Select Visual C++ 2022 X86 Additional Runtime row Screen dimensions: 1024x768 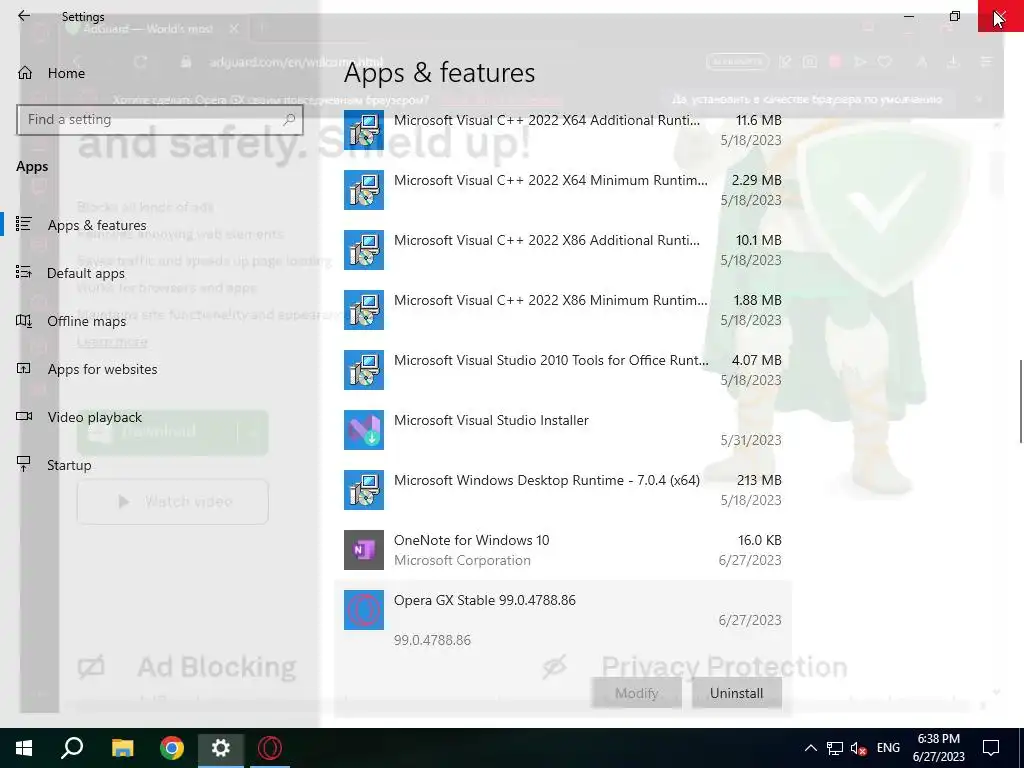pyautogui.click(x=563, y=249)
